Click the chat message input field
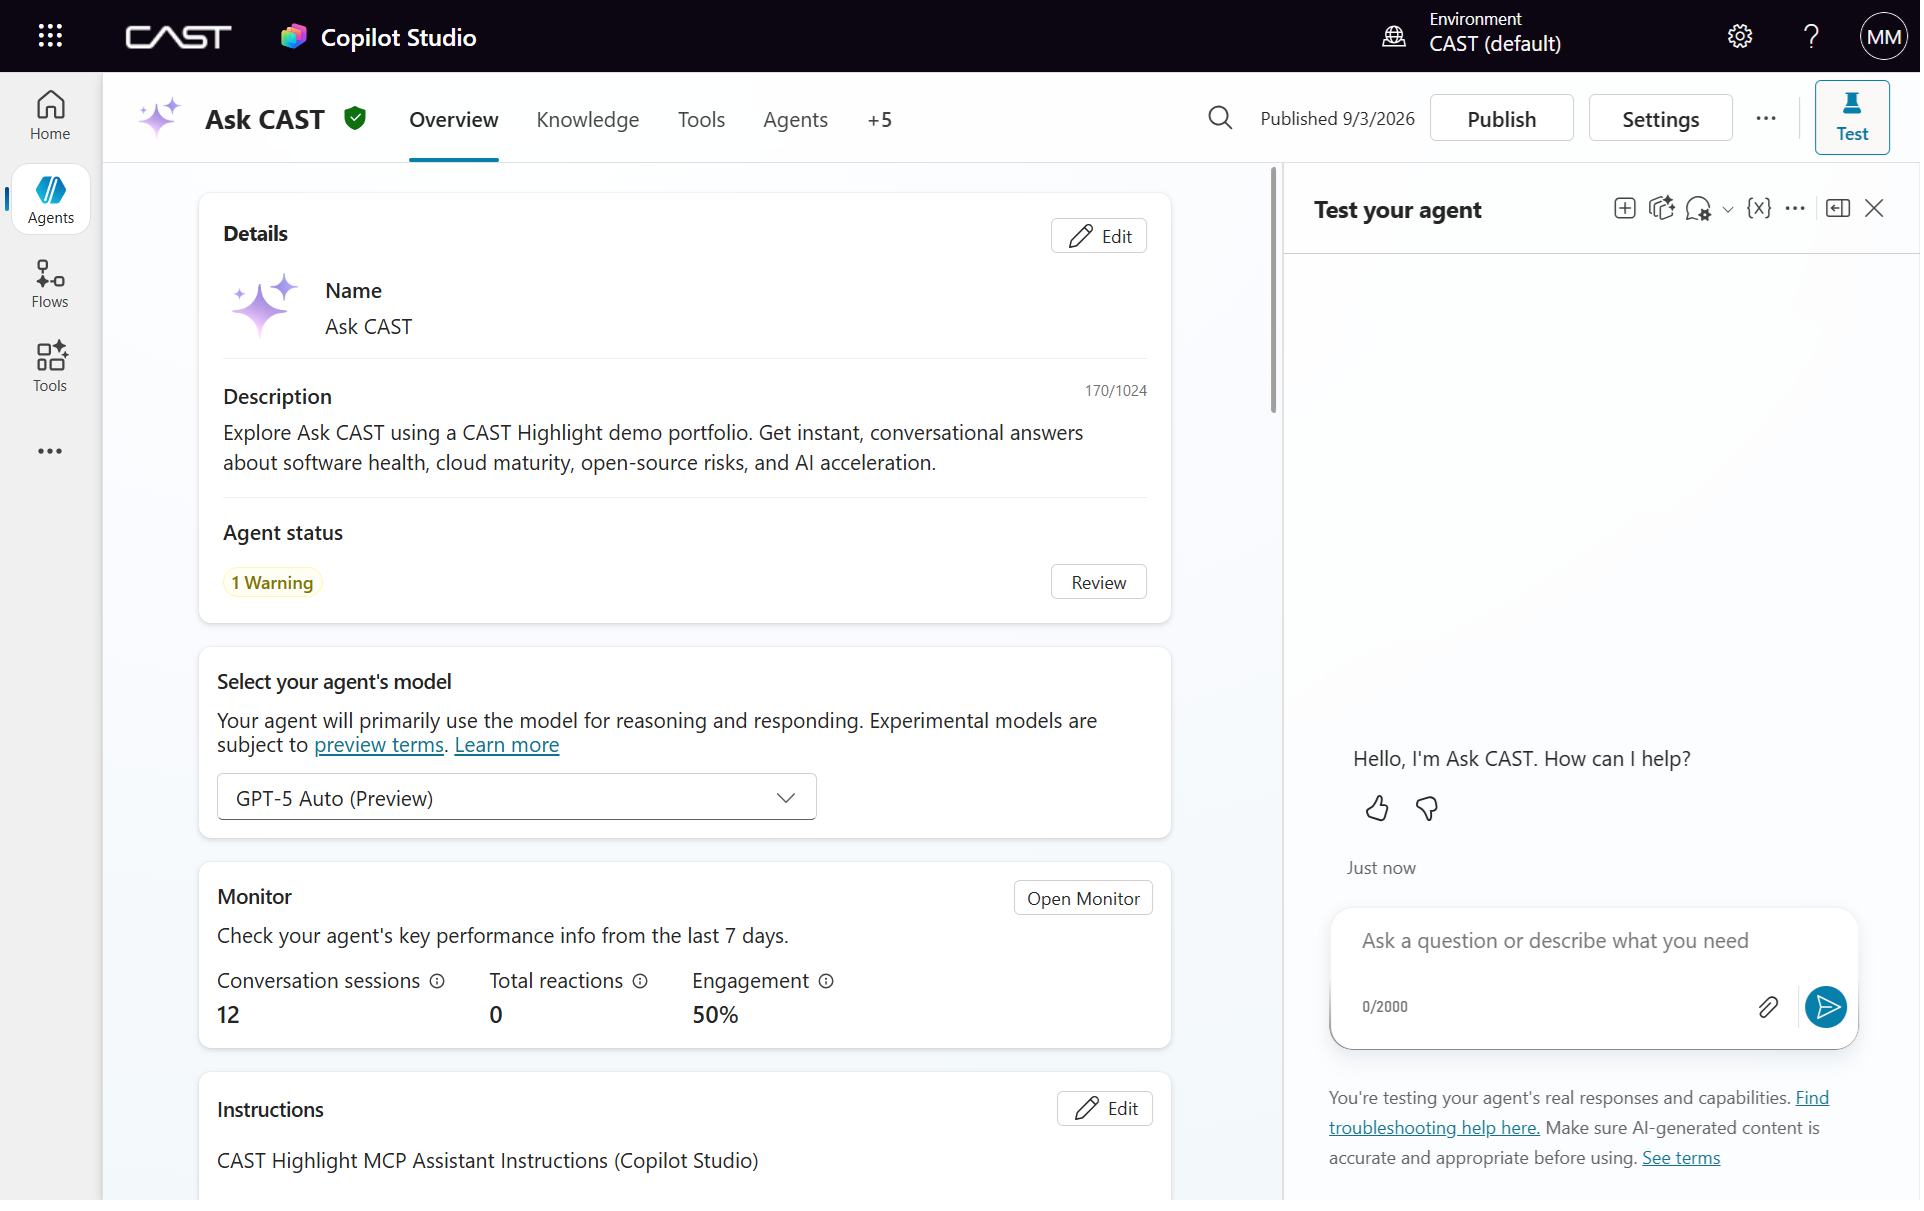 coord(1592,942)
